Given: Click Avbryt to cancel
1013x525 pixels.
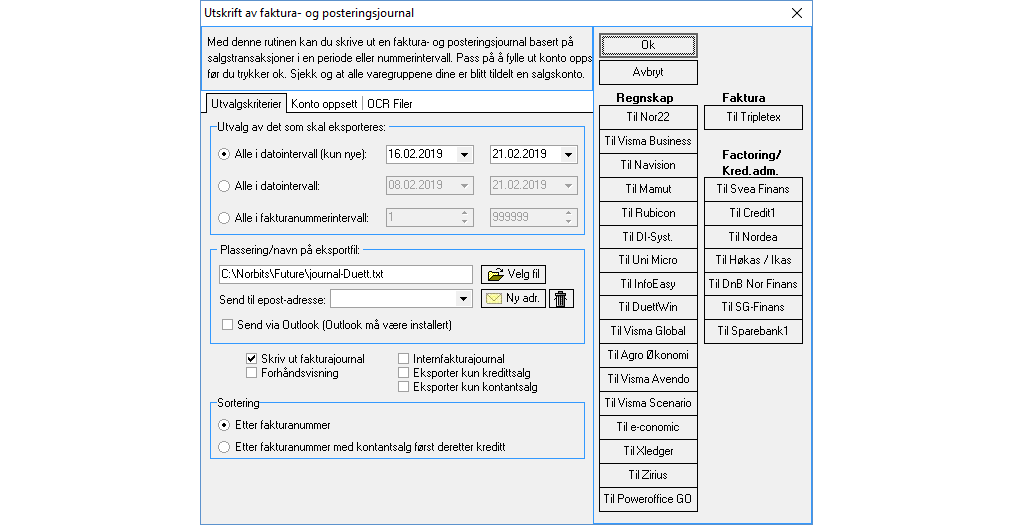Looking at the screenshot, I should [x=648, y=72].
